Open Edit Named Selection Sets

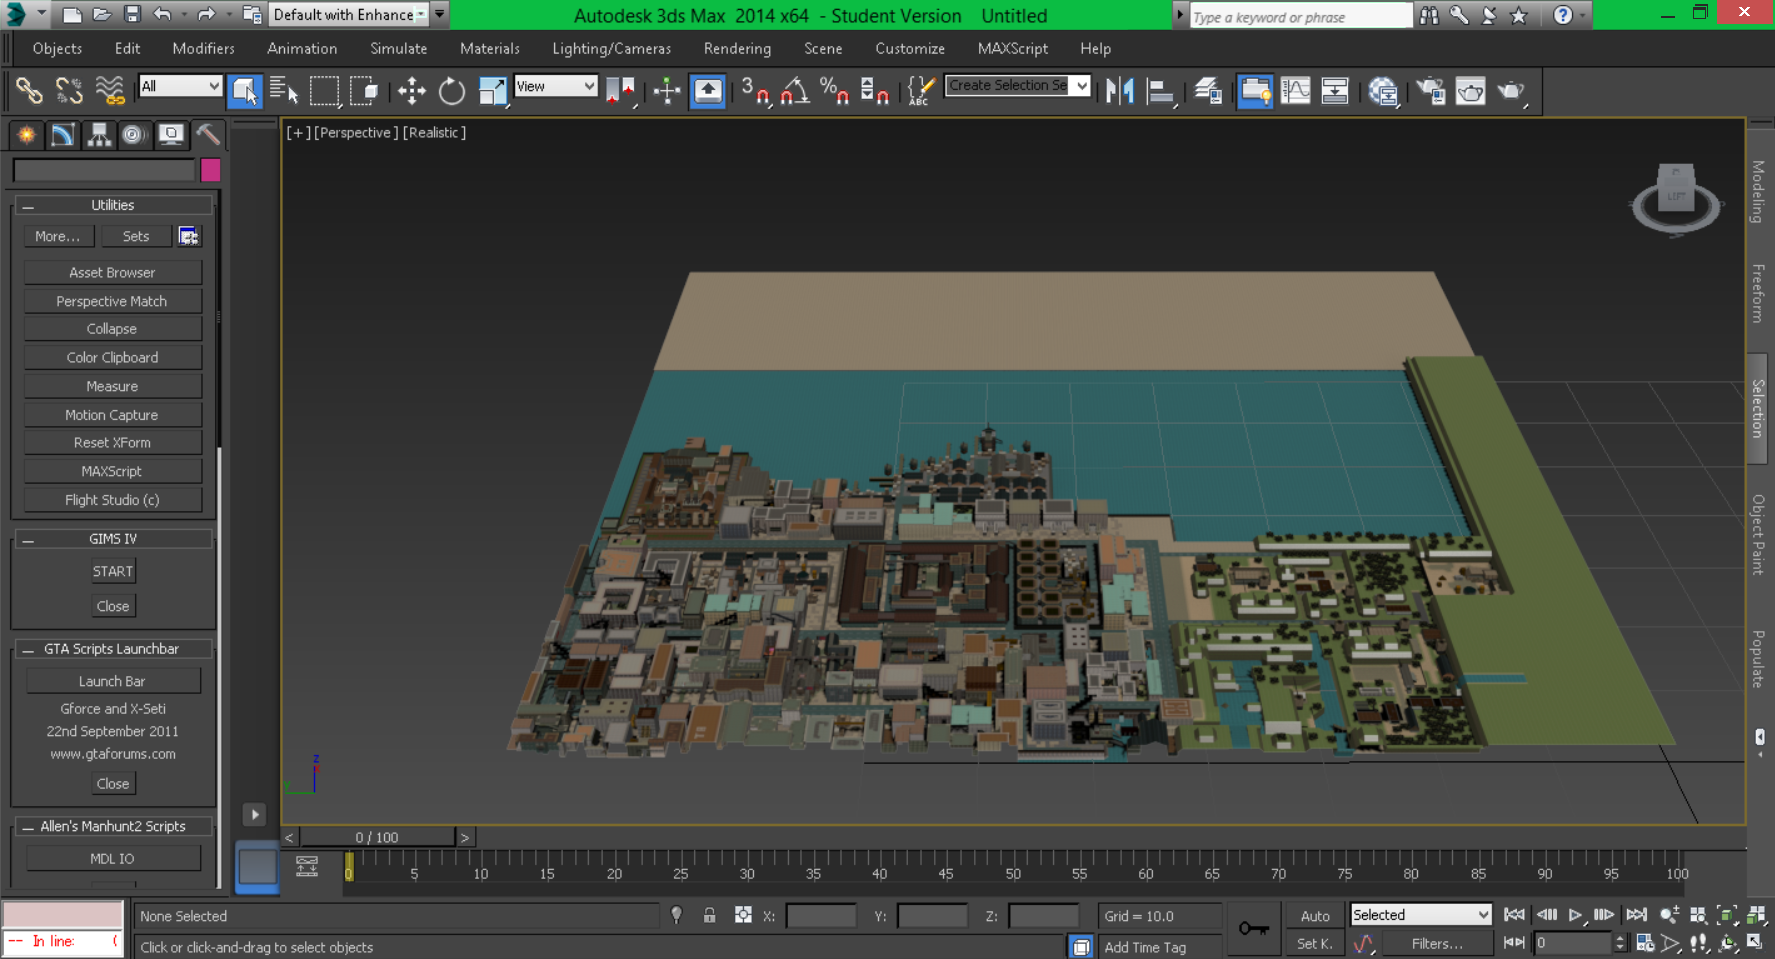pos(921,91)
